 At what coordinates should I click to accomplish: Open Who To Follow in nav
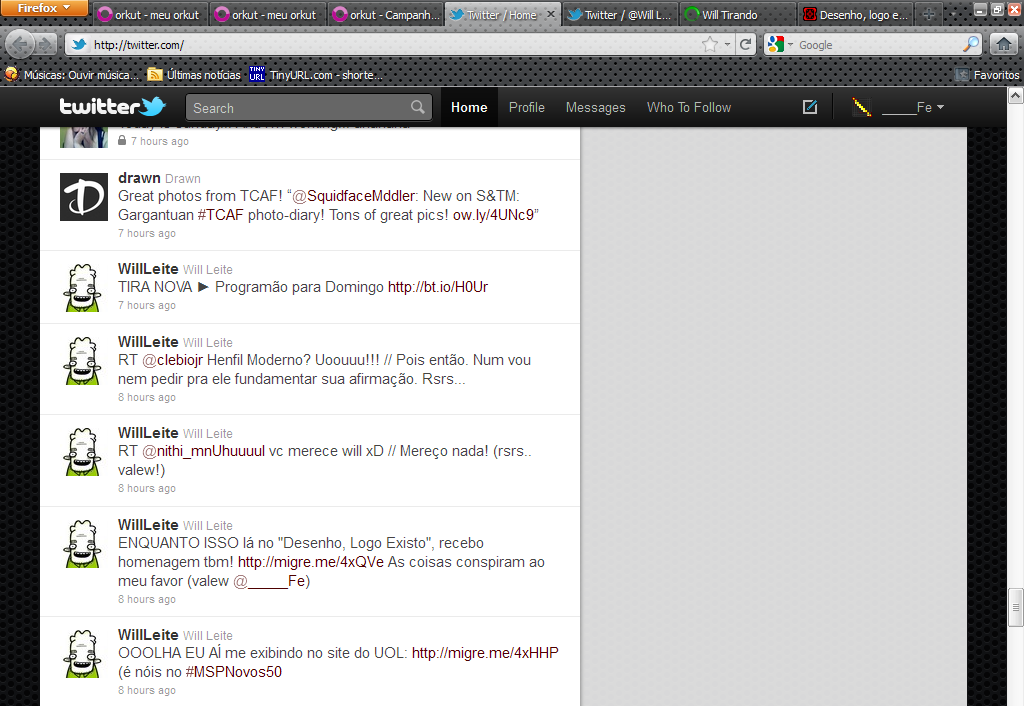[689, 107]
